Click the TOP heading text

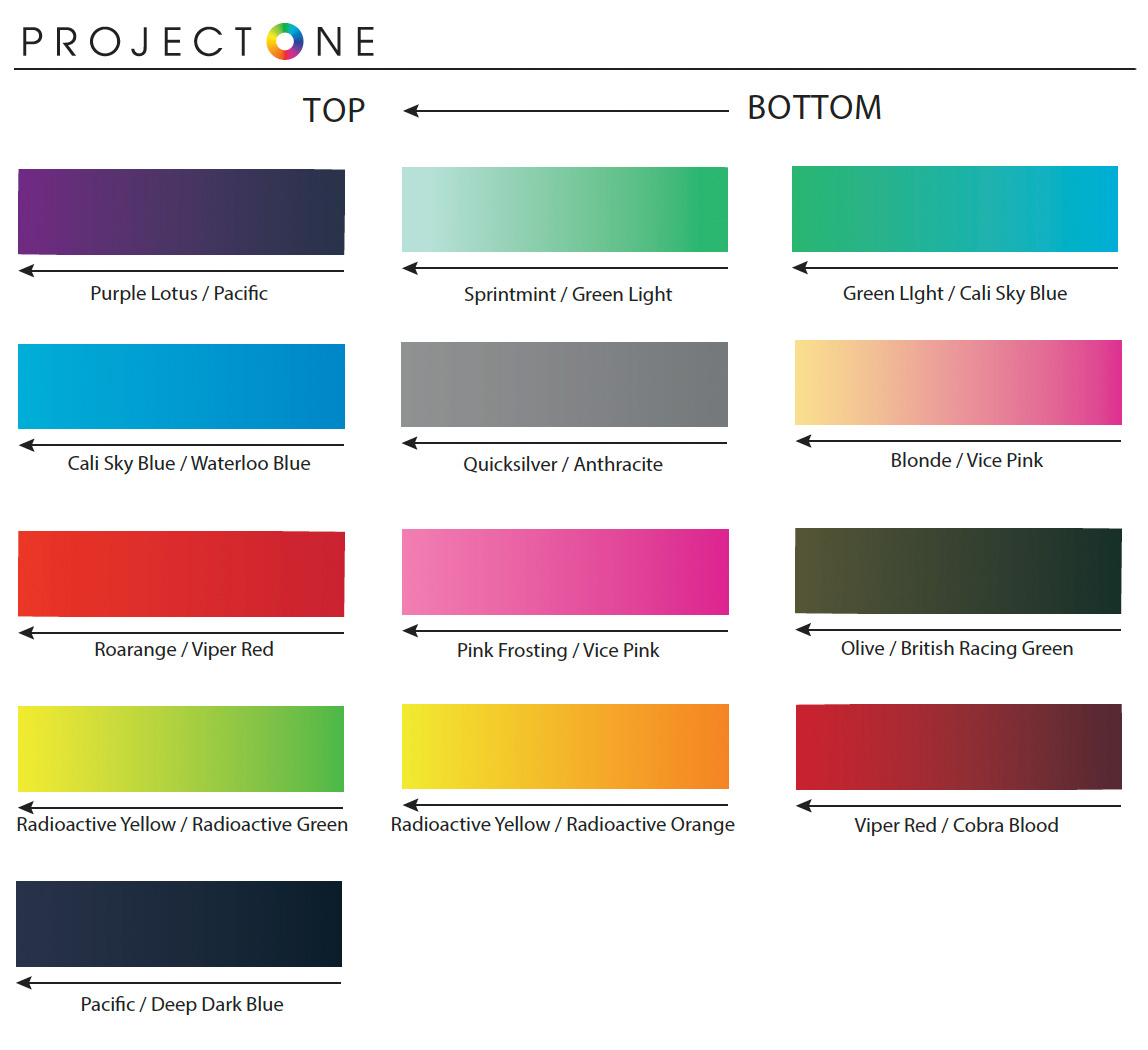tap(334, 110)
